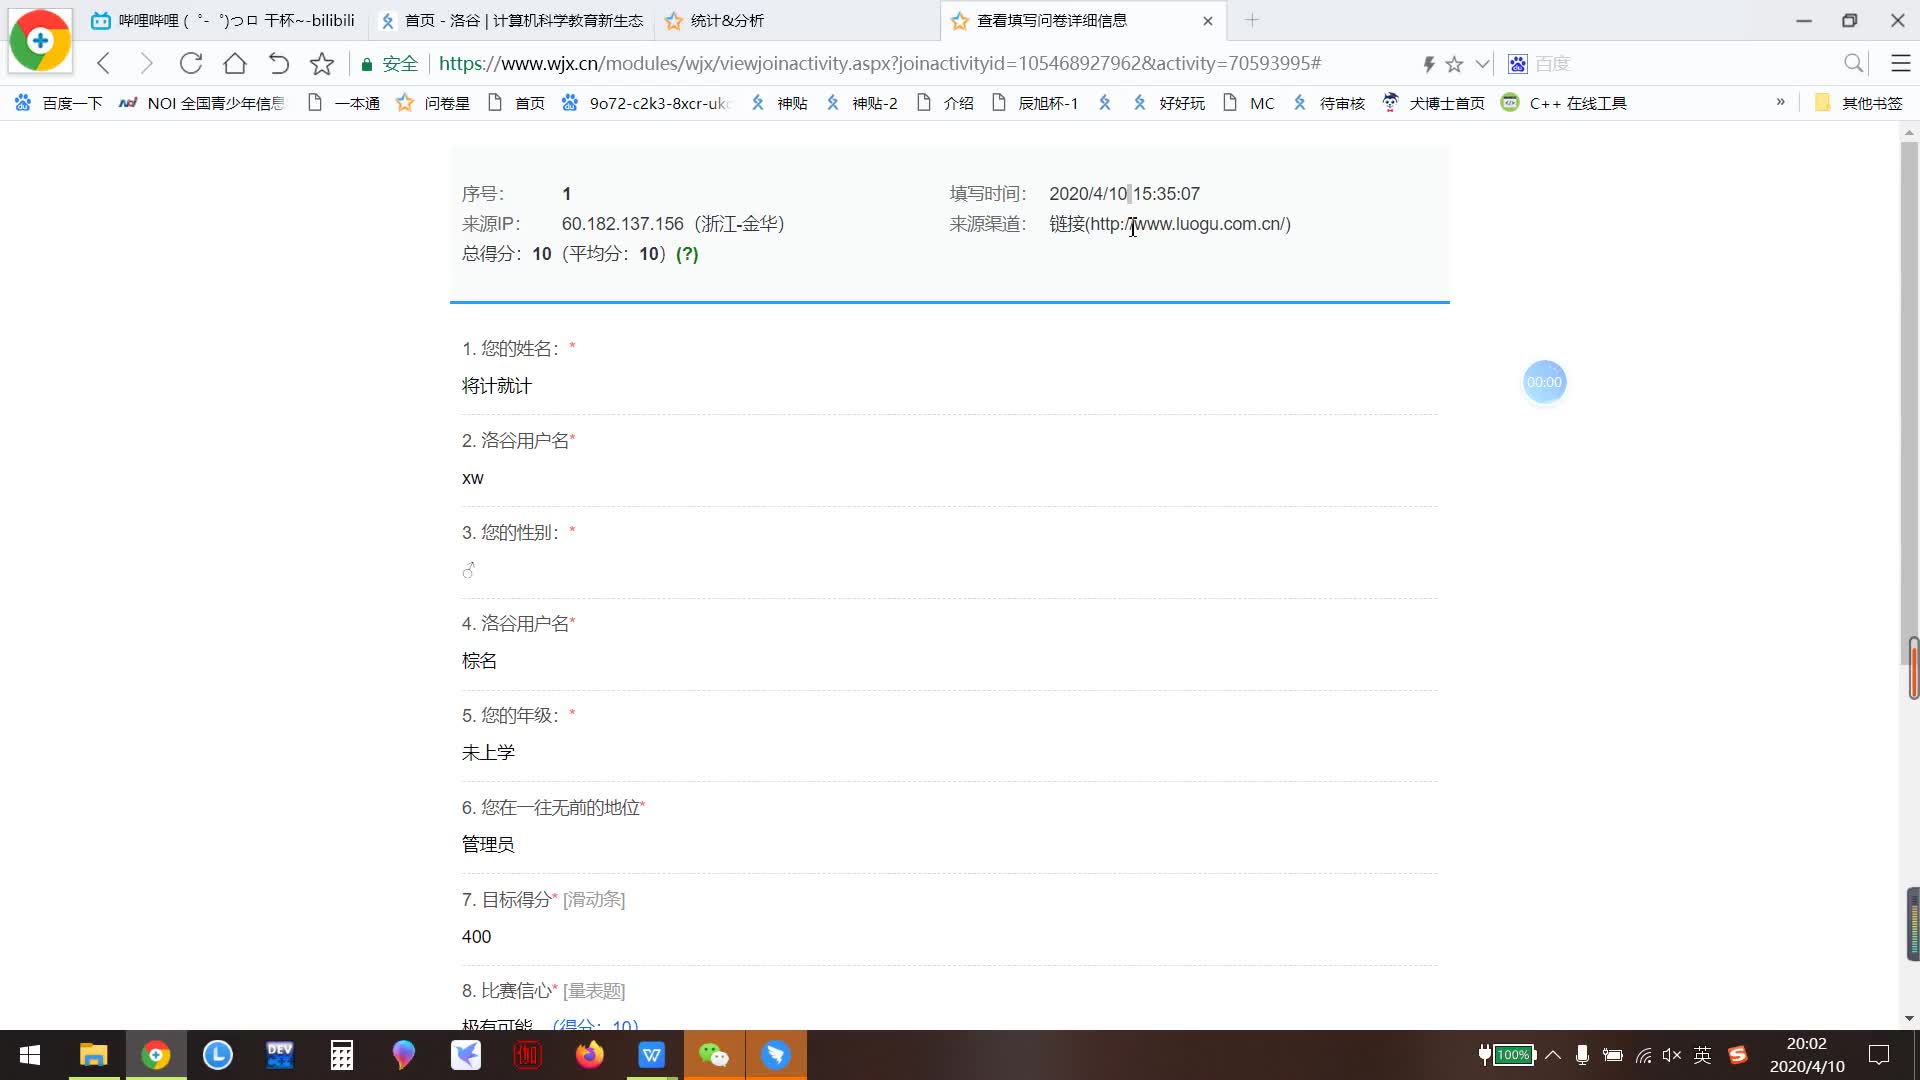Open the Sogou input tray icon

click(1738, 1055)
